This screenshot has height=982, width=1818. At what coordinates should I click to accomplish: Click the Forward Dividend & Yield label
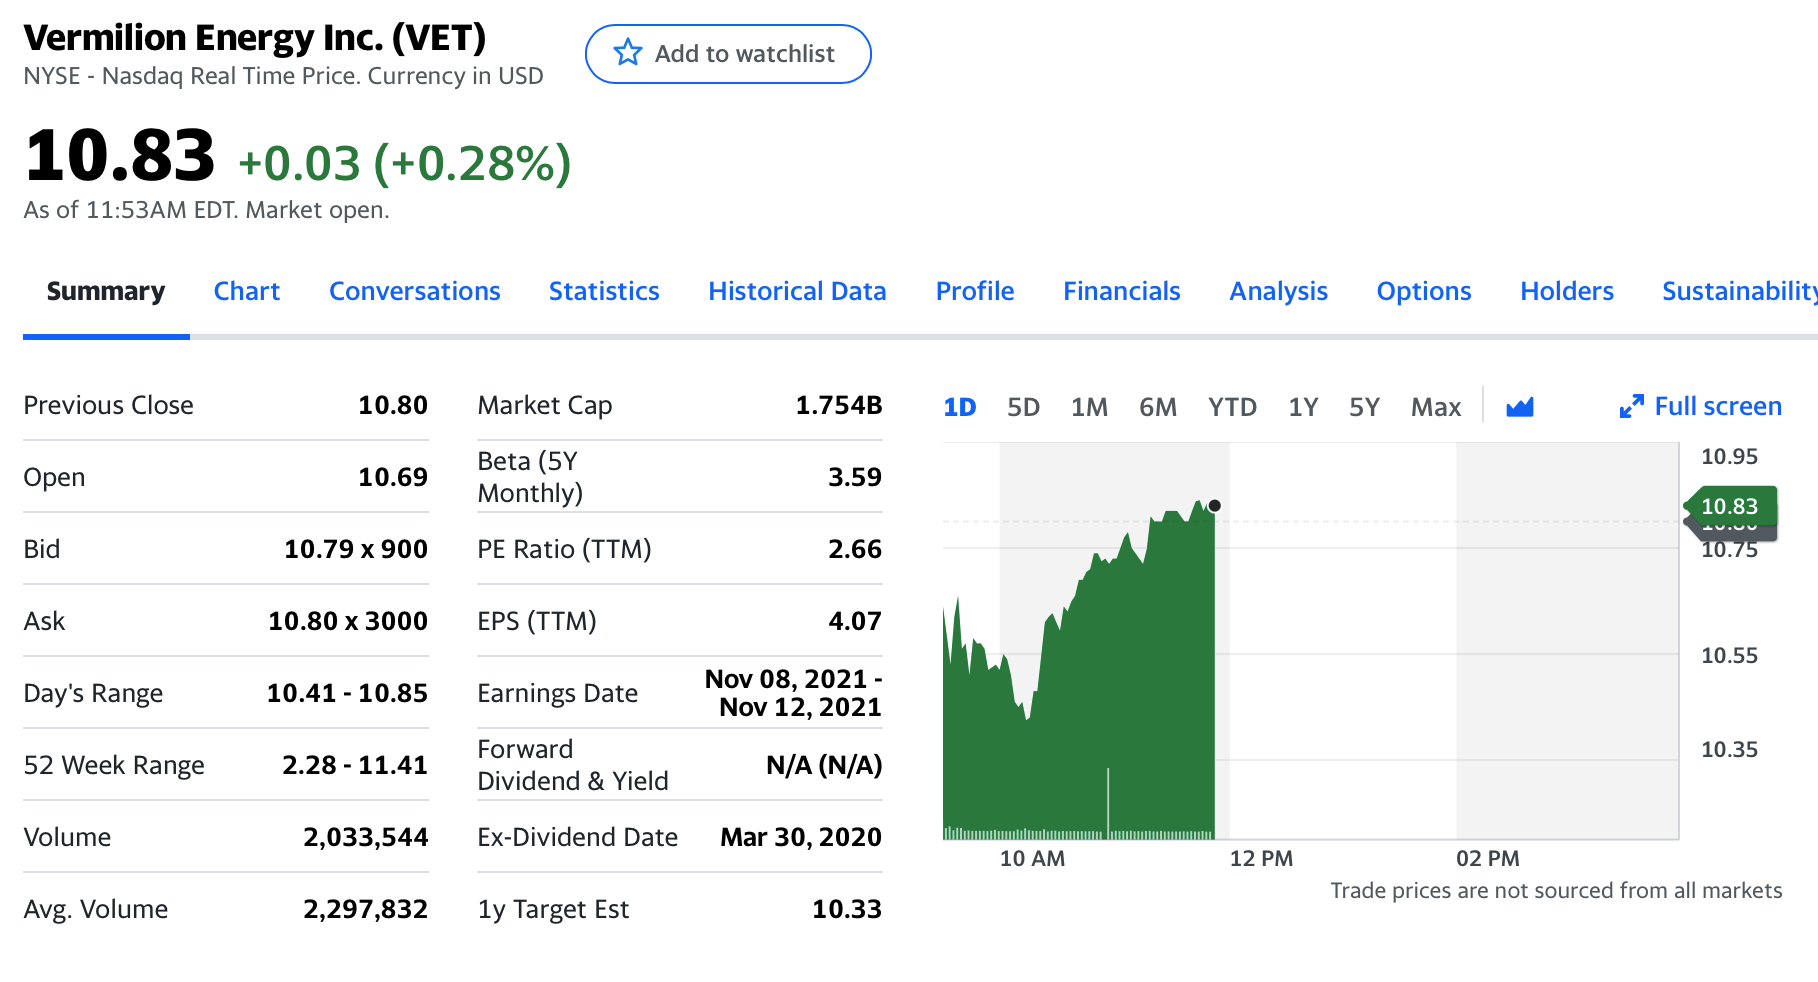pyautogui.click(x=573, y=765)
